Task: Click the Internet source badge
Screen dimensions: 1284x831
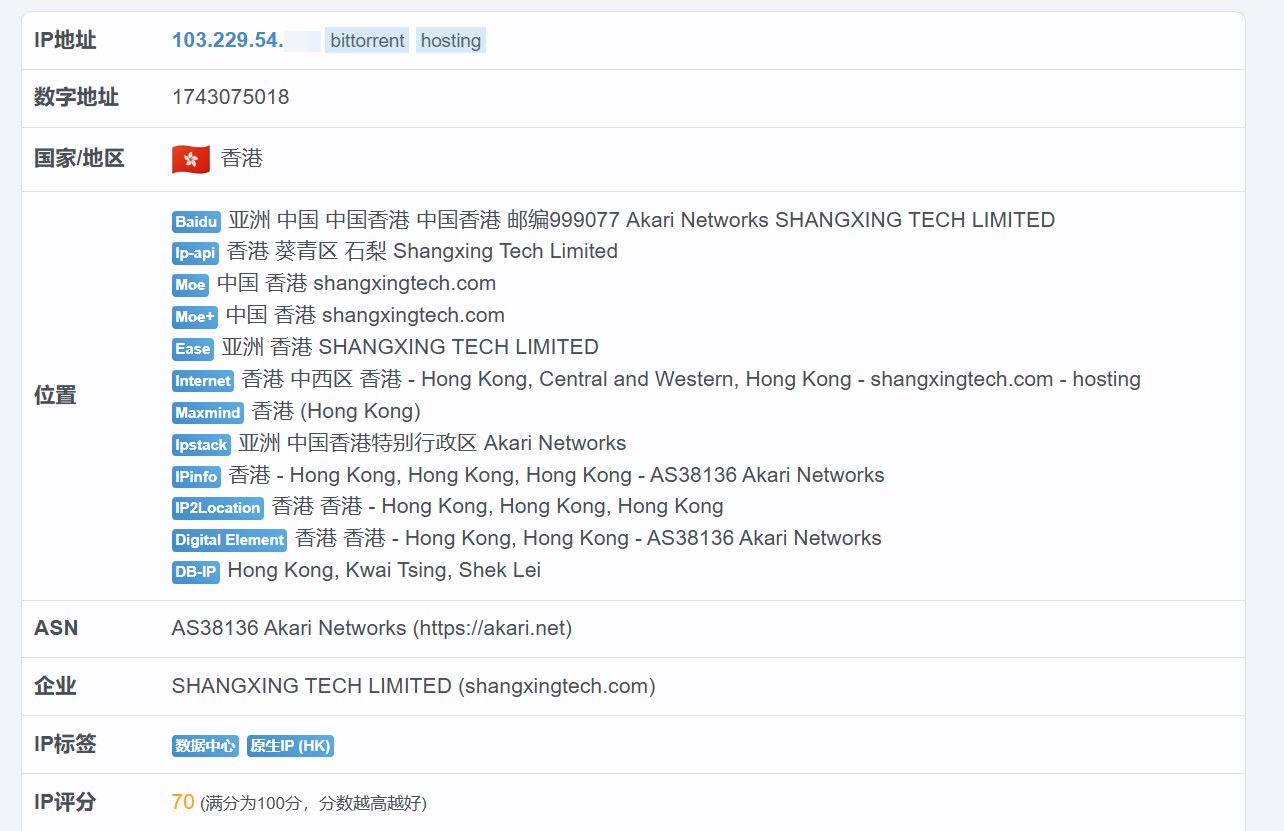Action: (x=203, y=381)
